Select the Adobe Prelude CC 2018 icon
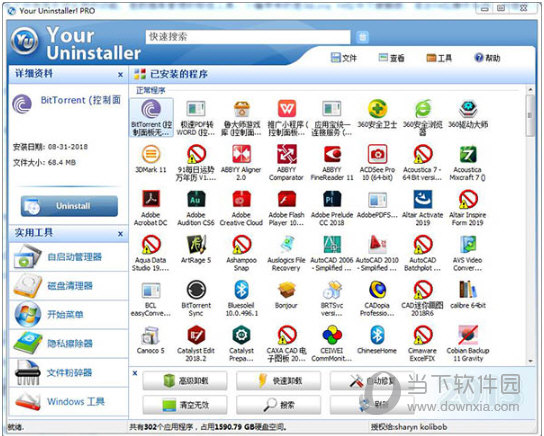Image resolution: width=544 pixels, height=436 pixels. [332, 199]
